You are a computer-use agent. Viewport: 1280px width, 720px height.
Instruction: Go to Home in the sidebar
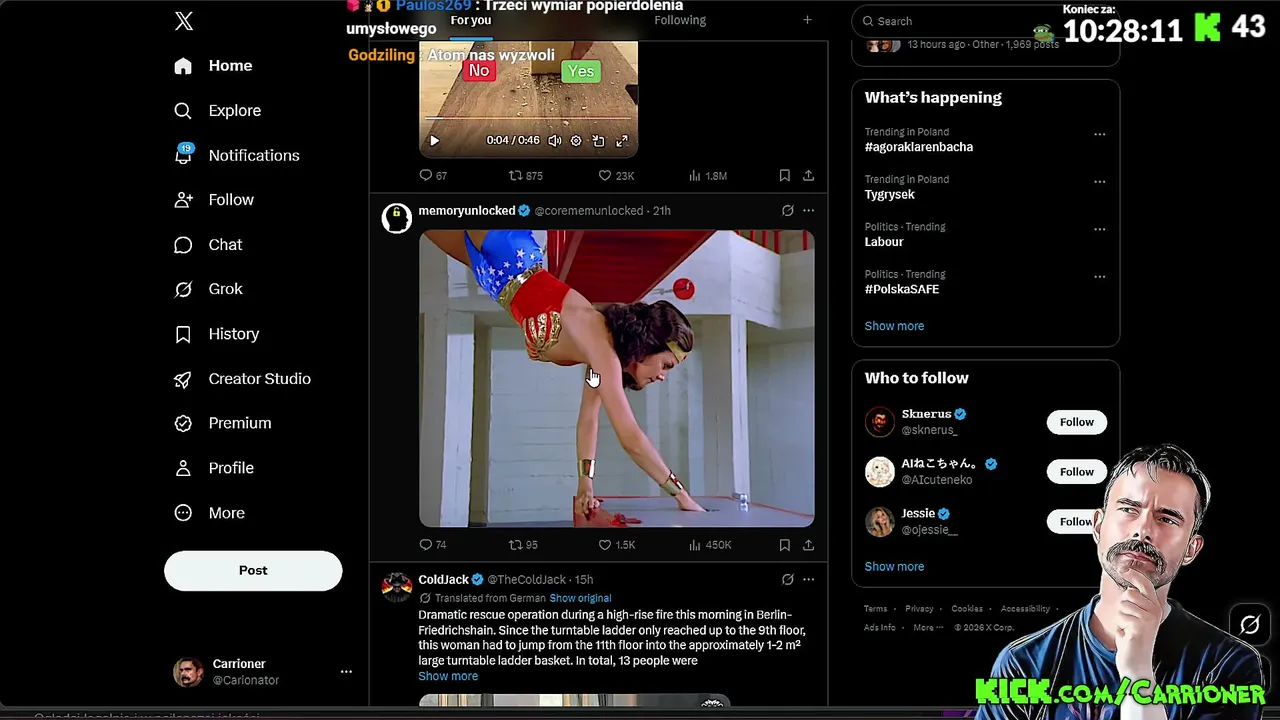[x=213, y=66]
